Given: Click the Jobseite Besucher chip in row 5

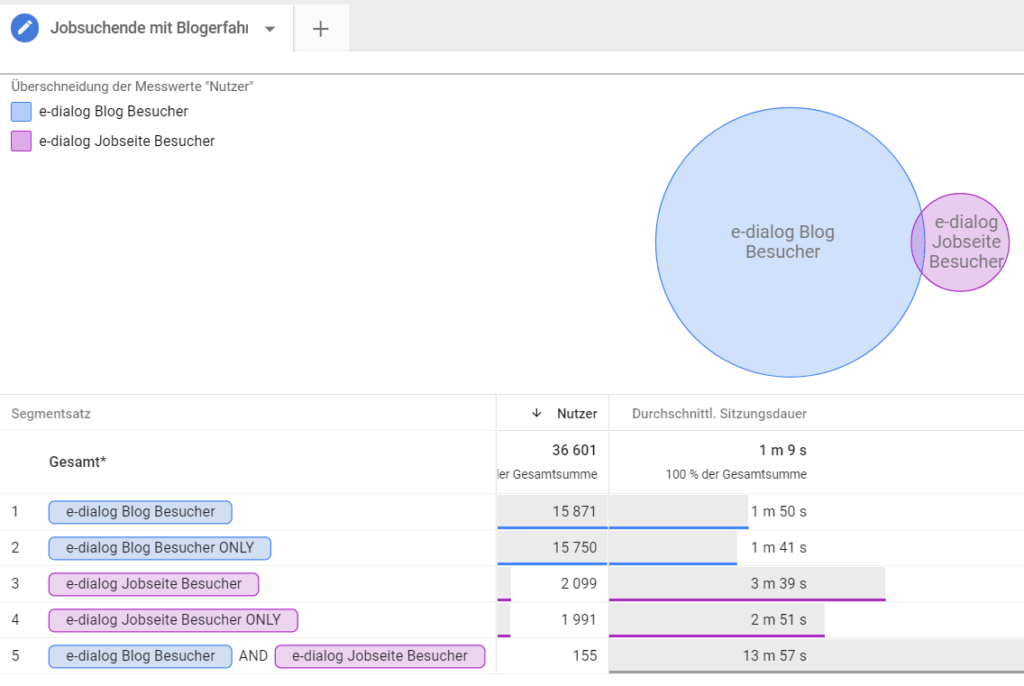Looking at the screenshot, I should coord(379,656).
